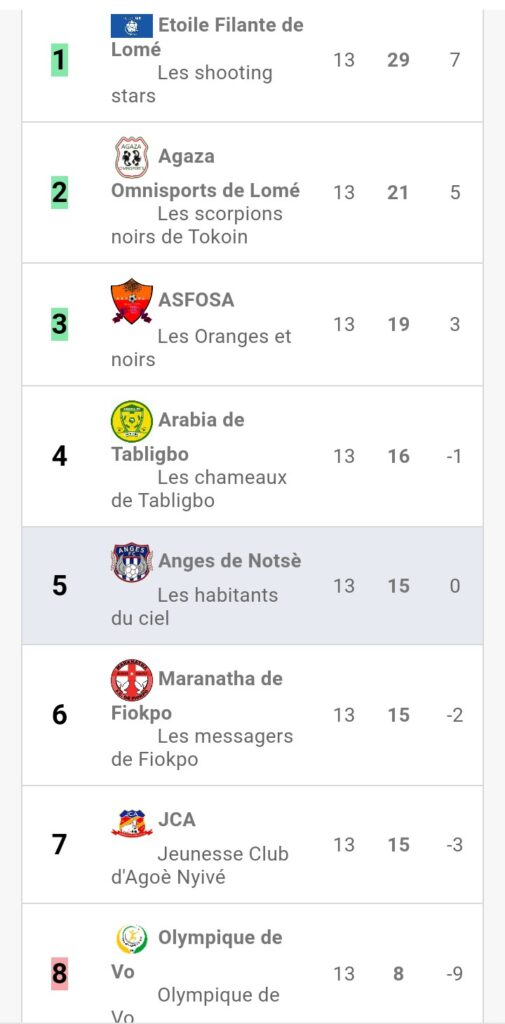Viewport: 505px width, 1024px height.
Task: Click the Etoile Filante de Lomé club logo
Action: click(x=131, y=25)
